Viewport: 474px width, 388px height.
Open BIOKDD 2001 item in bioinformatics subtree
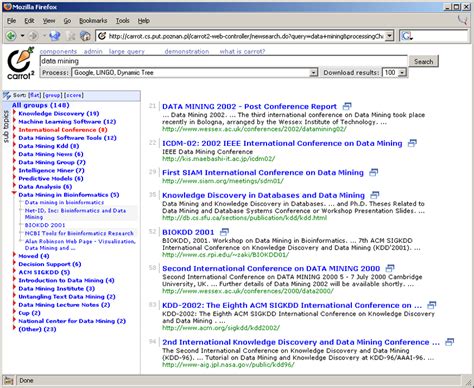point(45,225)
